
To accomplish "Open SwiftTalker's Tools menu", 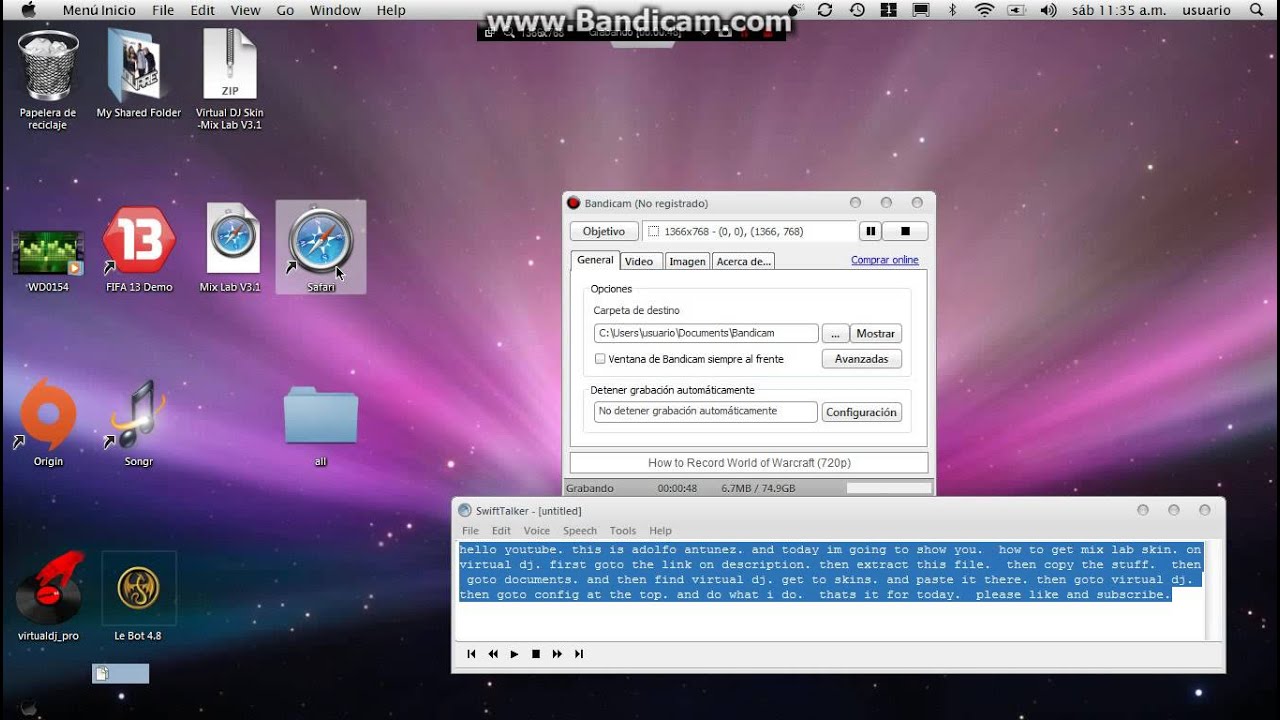I will click(623, 531).
